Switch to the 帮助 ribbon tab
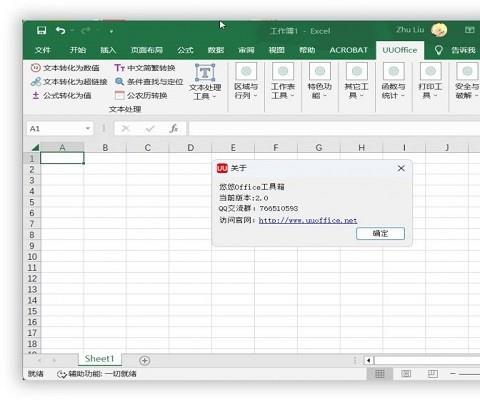Viewport: 480px width, 400px height. 307,50
